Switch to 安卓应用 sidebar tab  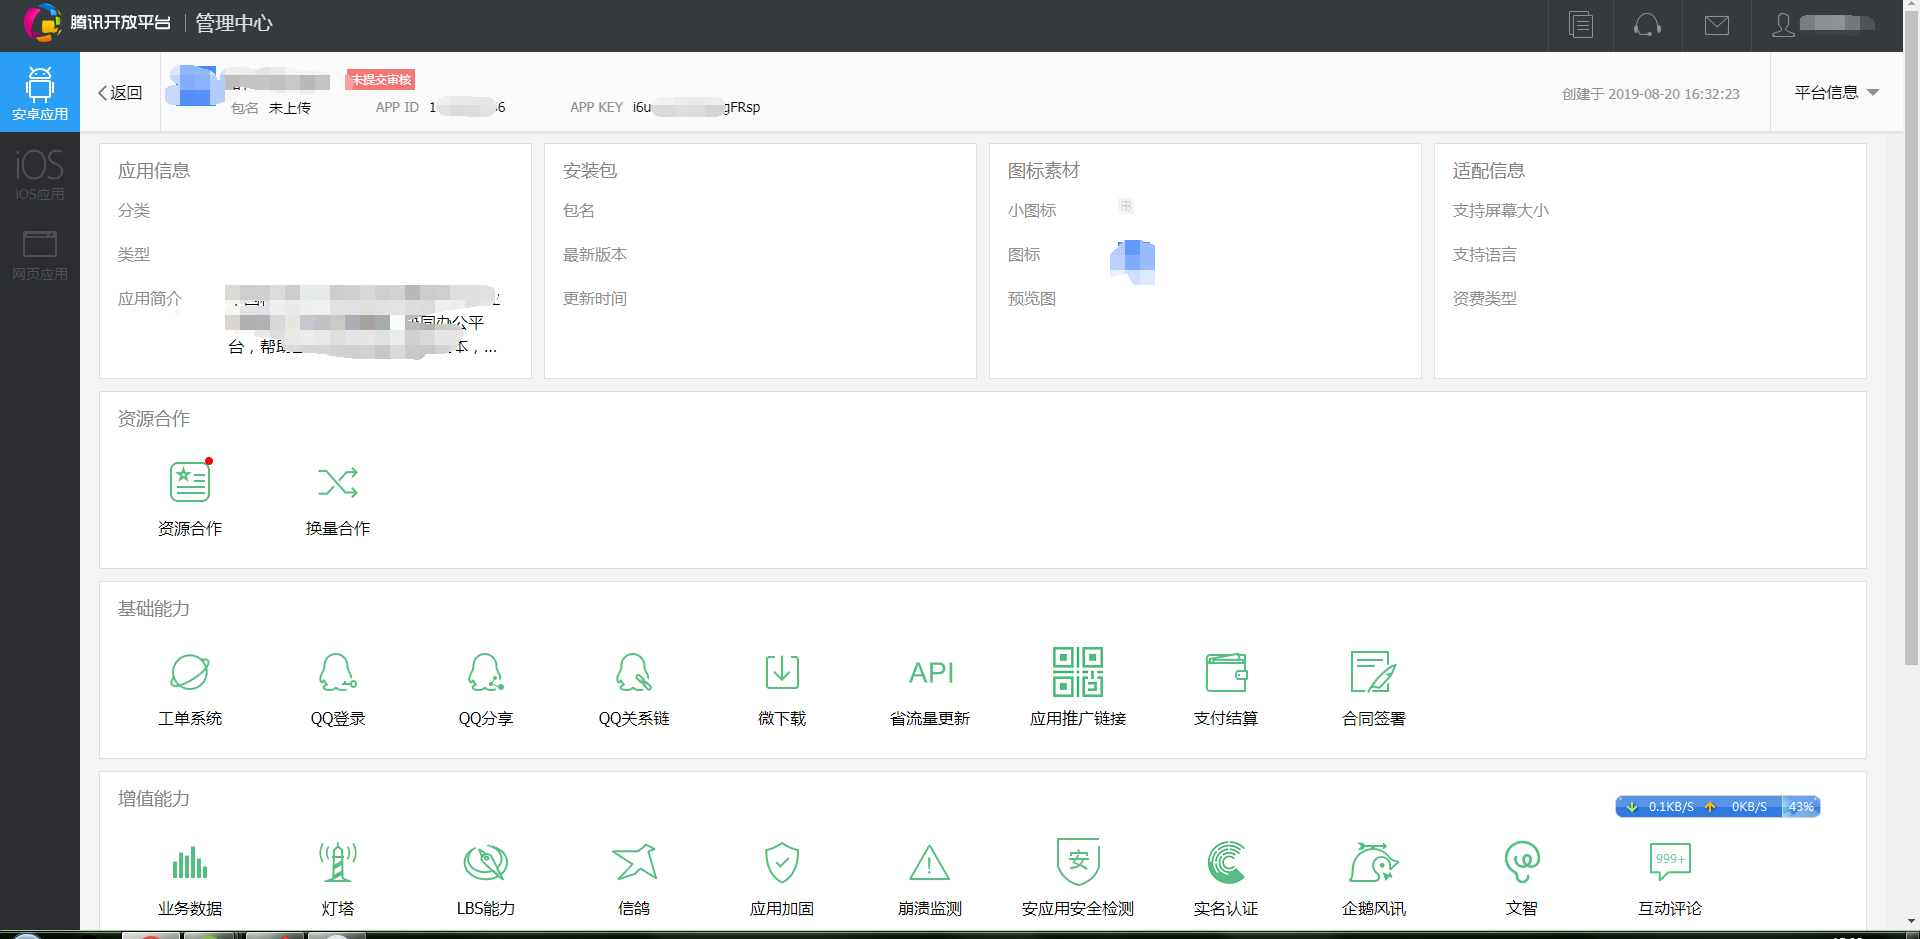pos(40,92)
